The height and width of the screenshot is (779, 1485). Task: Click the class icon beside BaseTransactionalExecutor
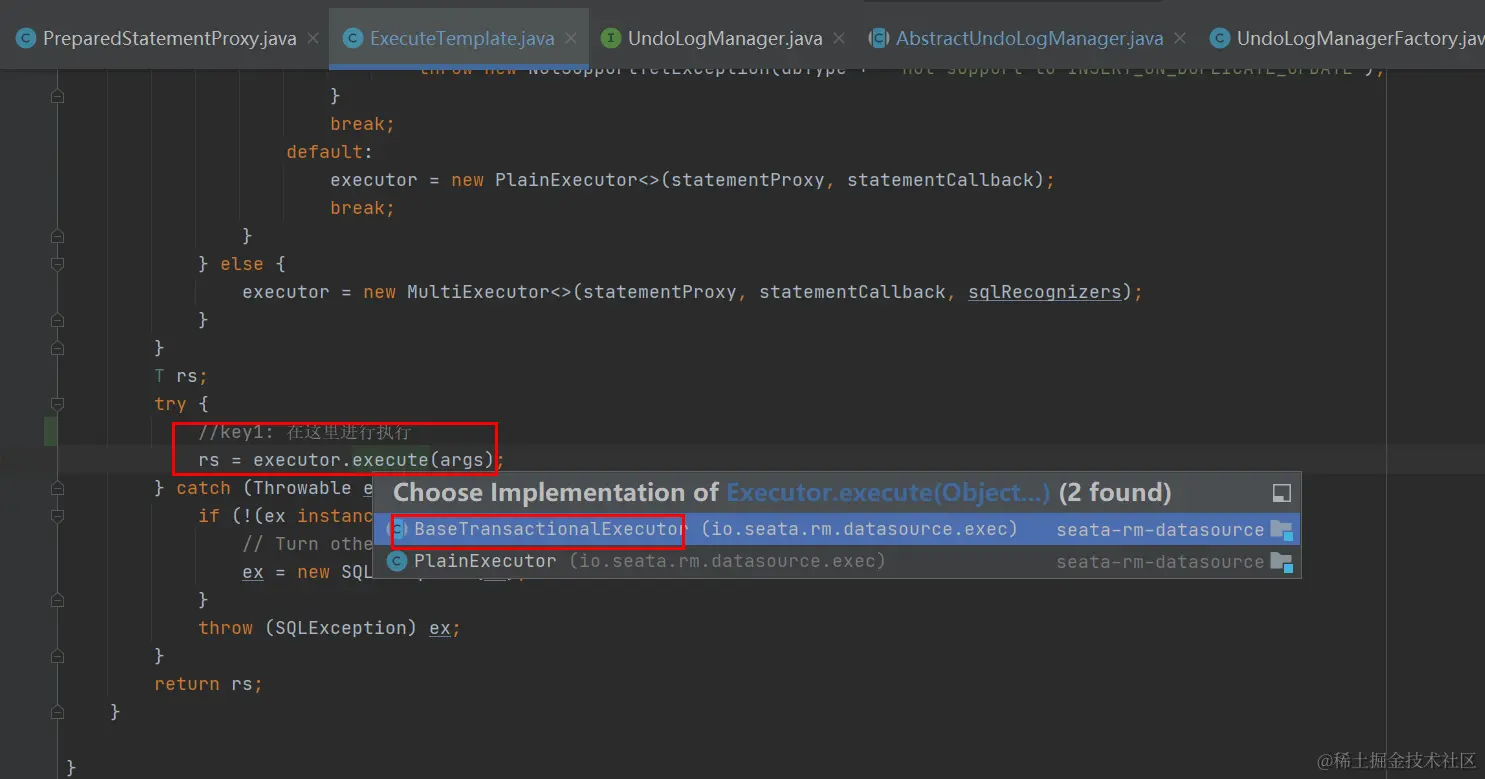398,529
